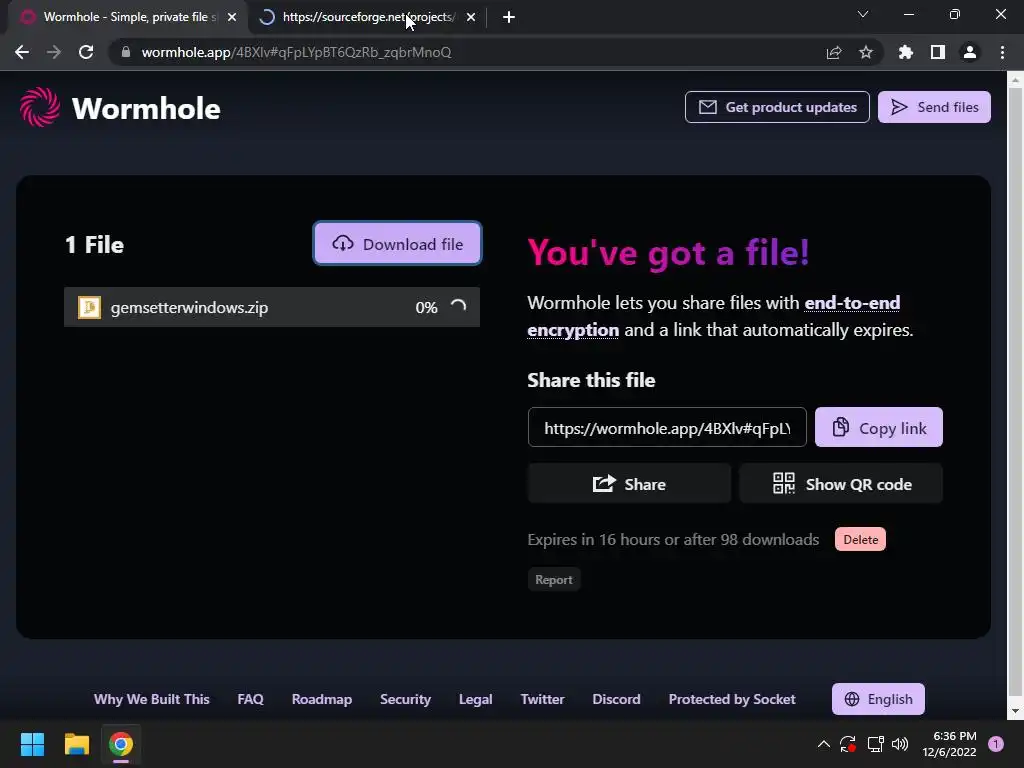1024x768 pixels.
Task: Open the taskbar clock and date
Action: pos(949,744)
